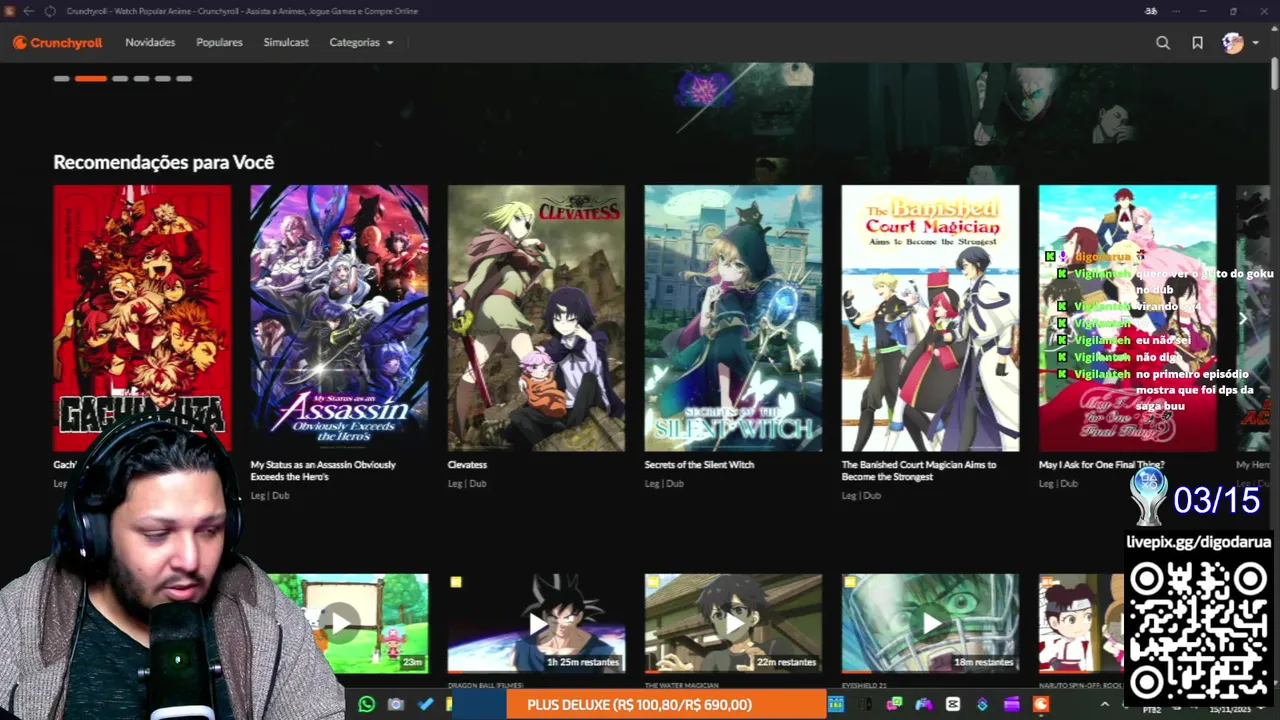Screen dimensions: 1280x720
Task: Click The Banished Court Magician title link
Action: [919, 471]
